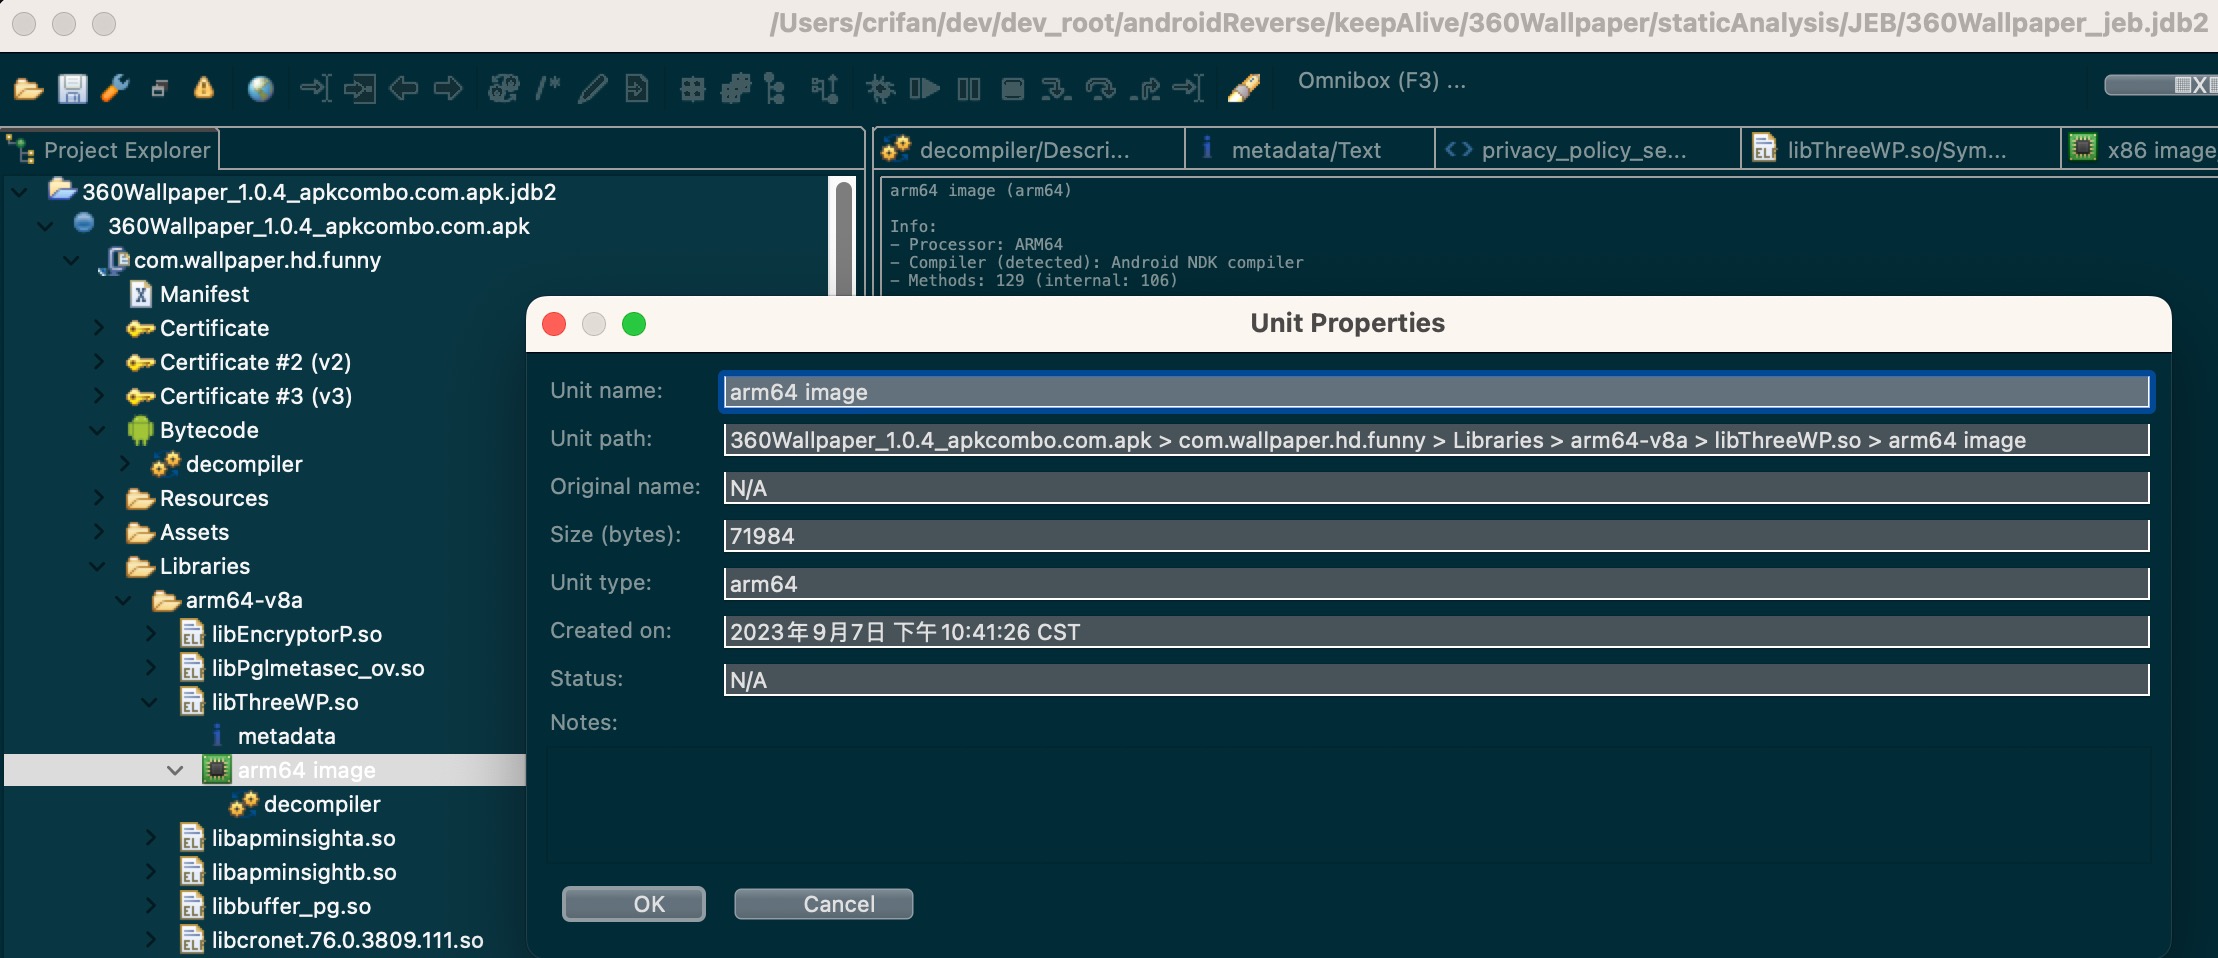
Task: Click the progress bar at the toolbar's right end
Action: [x=2160, y=85]
